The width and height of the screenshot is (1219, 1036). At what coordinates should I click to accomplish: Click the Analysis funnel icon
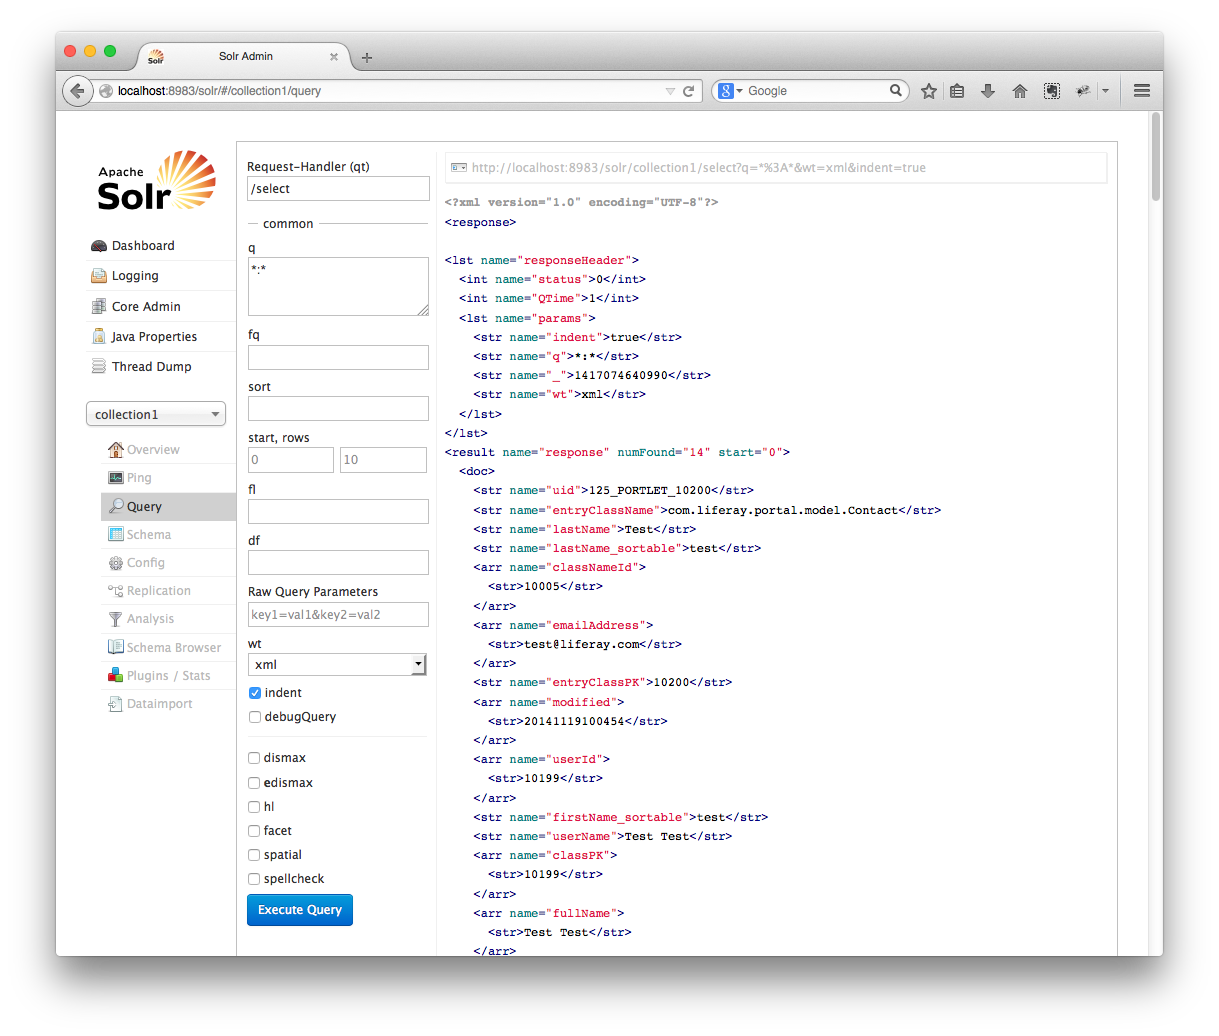[x=116, y=619]
